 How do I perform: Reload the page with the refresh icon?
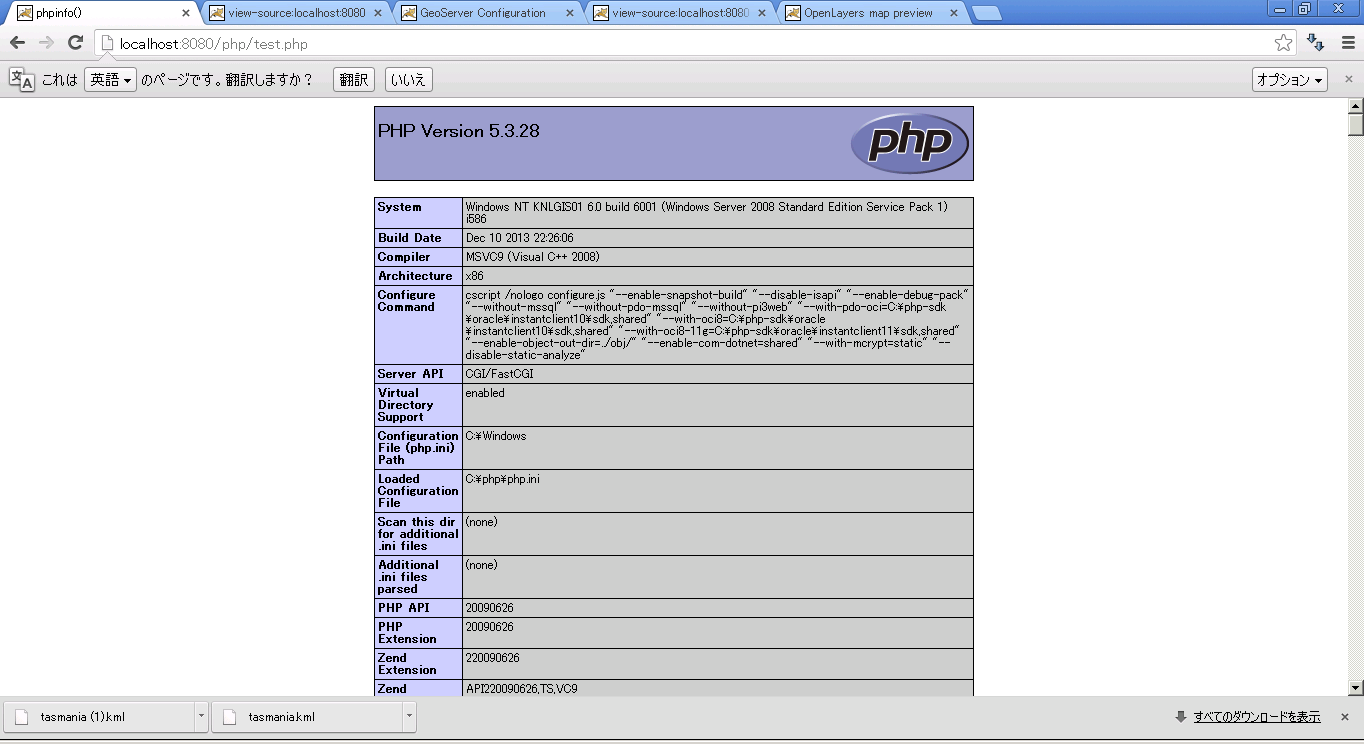[75, 43]
